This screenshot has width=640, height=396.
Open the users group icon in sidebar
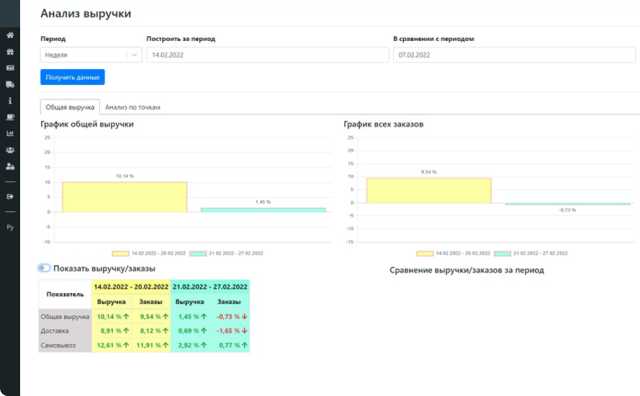[x=10, y=150]
